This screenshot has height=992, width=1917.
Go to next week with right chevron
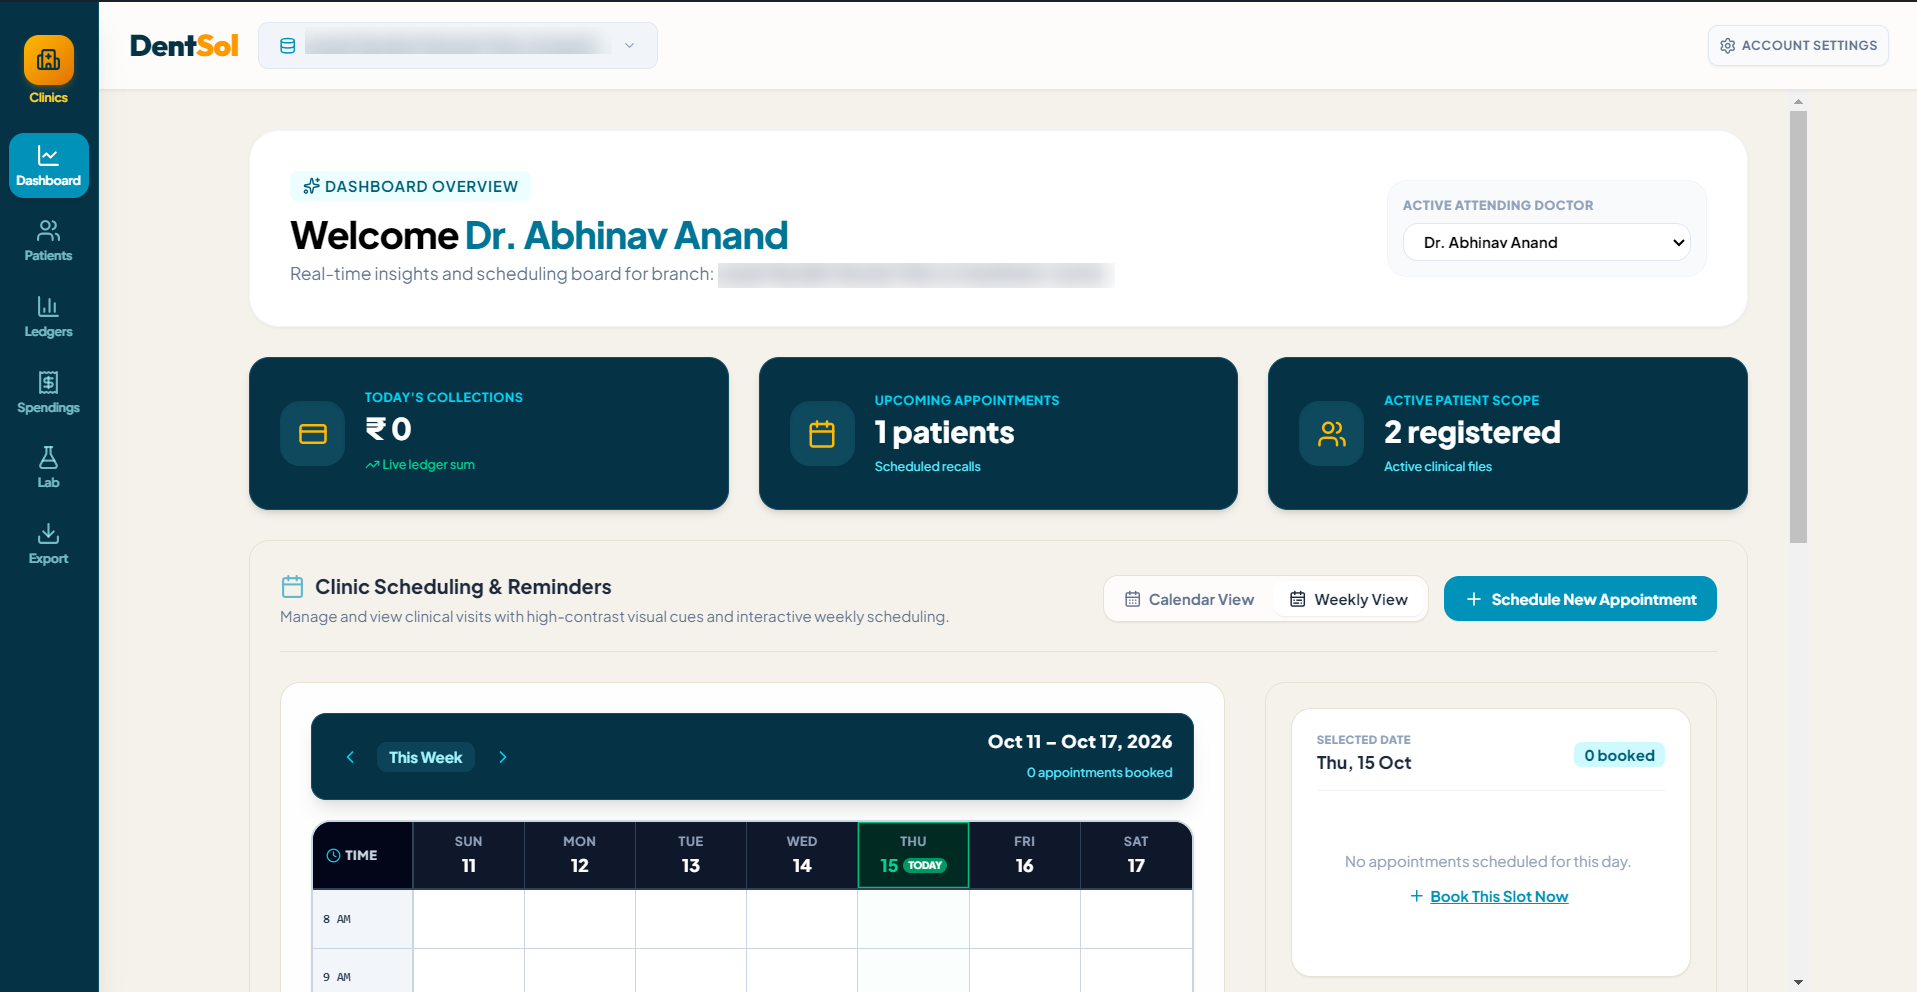(x=503, y=757)
